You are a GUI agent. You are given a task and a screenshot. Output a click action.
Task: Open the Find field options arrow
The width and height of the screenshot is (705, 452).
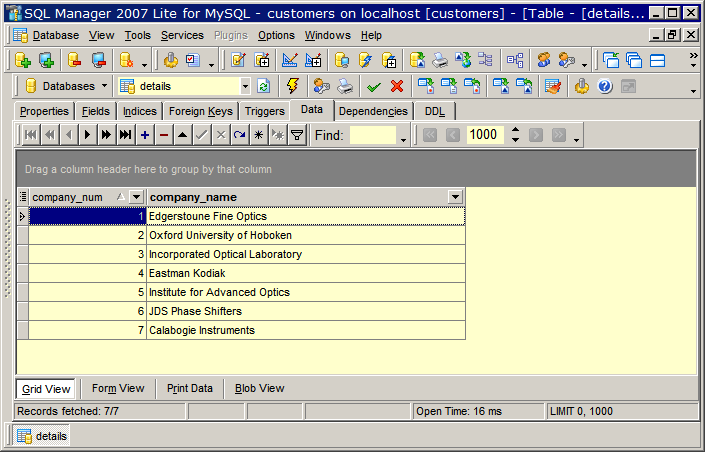point(403,140)
